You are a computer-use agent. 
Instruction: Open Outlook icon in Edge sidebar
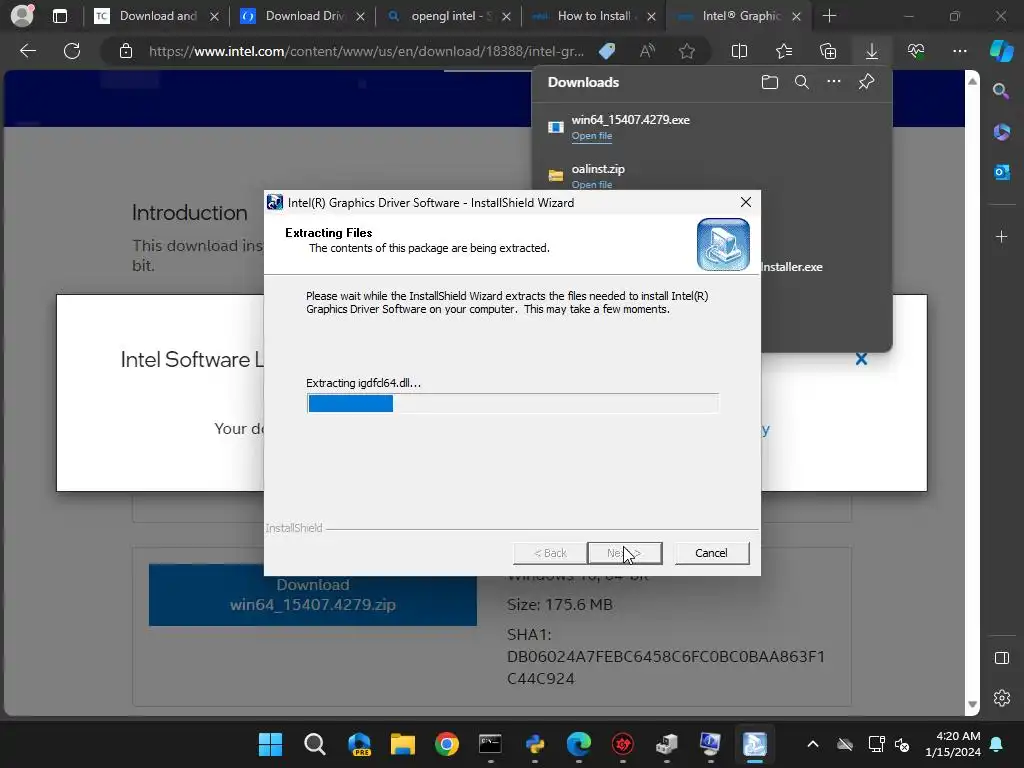pos(1001,172)
